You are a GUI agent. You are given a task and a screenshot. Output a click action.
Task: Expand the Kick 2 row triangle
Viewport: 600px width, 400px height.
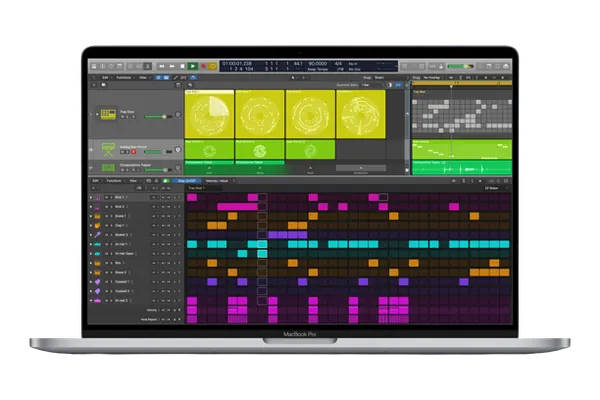coord(91,207)
